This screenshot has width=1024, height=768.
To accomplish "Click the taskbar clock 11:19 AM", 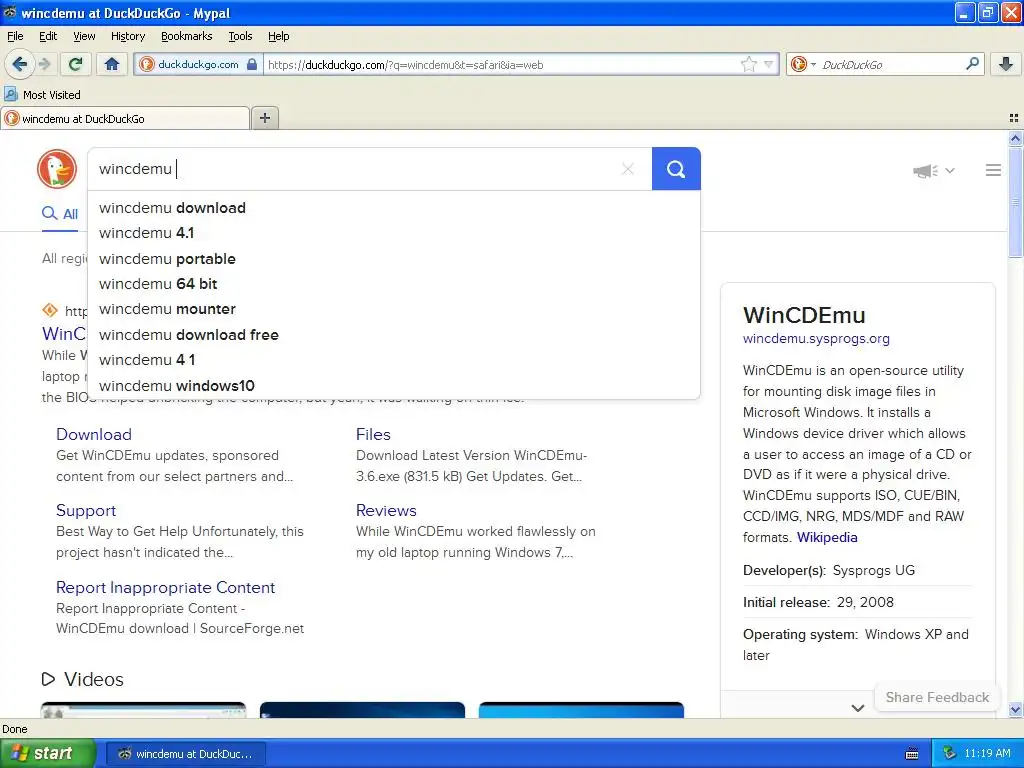I will point(987,753).
